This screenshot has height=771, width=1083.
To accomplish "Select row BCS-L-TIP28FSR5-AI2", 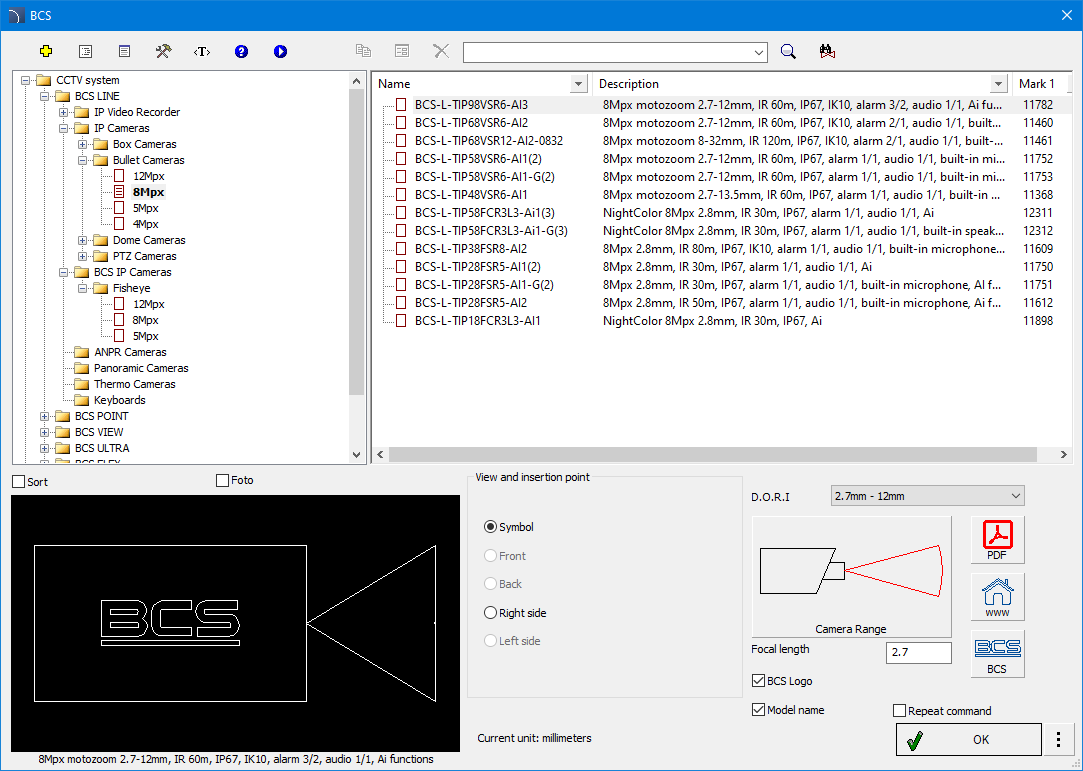I will [x=471, y=303].
